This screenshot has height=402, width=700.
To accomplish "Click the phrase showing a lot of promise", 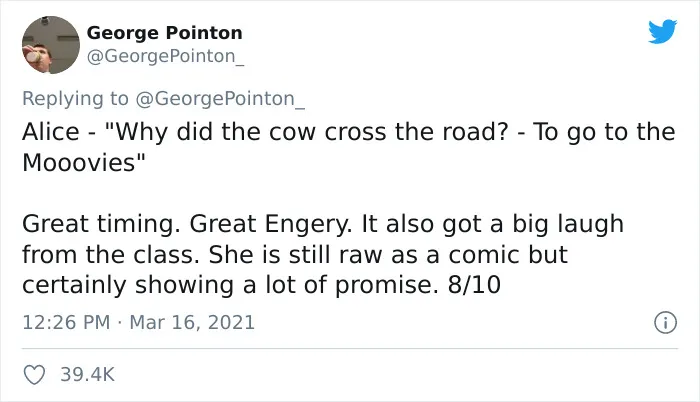I will click(287, 285).
